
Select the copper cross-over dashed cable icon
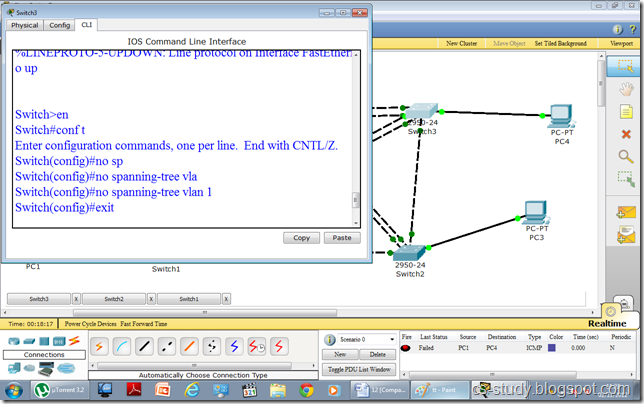(166, 346)
